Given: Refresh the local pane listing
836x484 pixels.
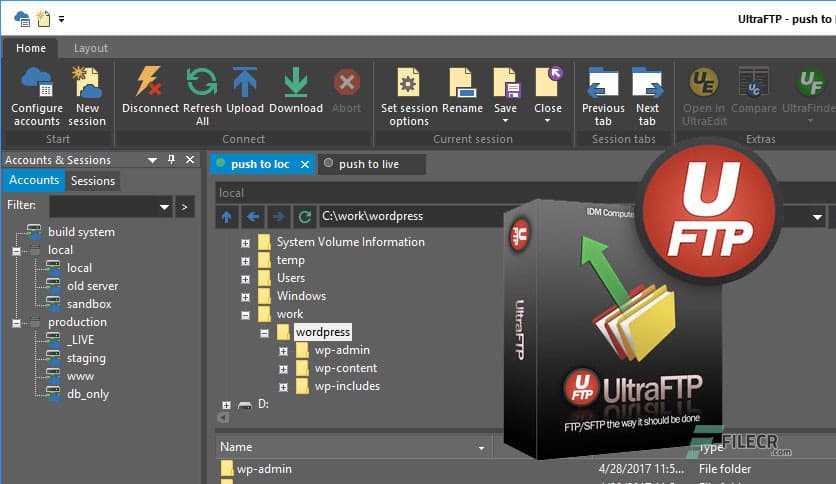Looking at the screenshot, I should click(x=304, y=216).
